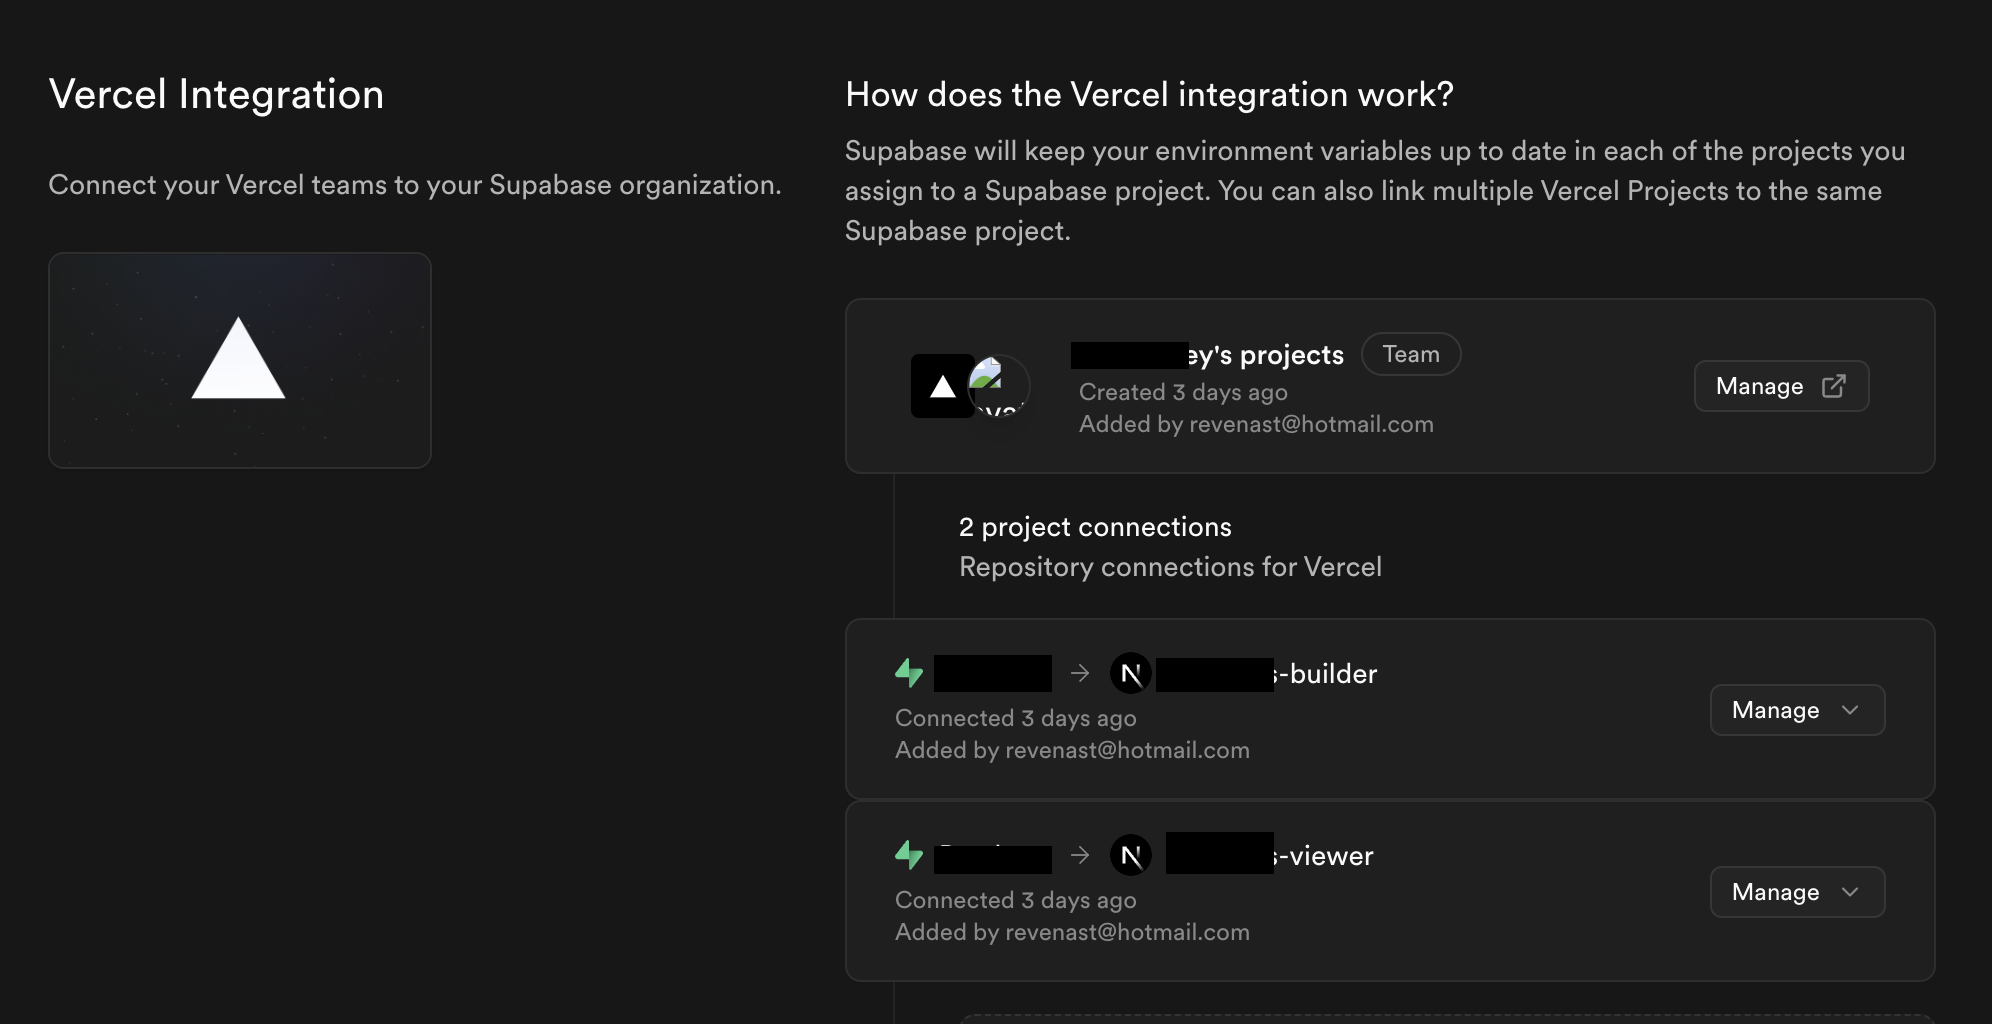
Task: Click the "Vercel Integration" title
Action: coord(216,95)
